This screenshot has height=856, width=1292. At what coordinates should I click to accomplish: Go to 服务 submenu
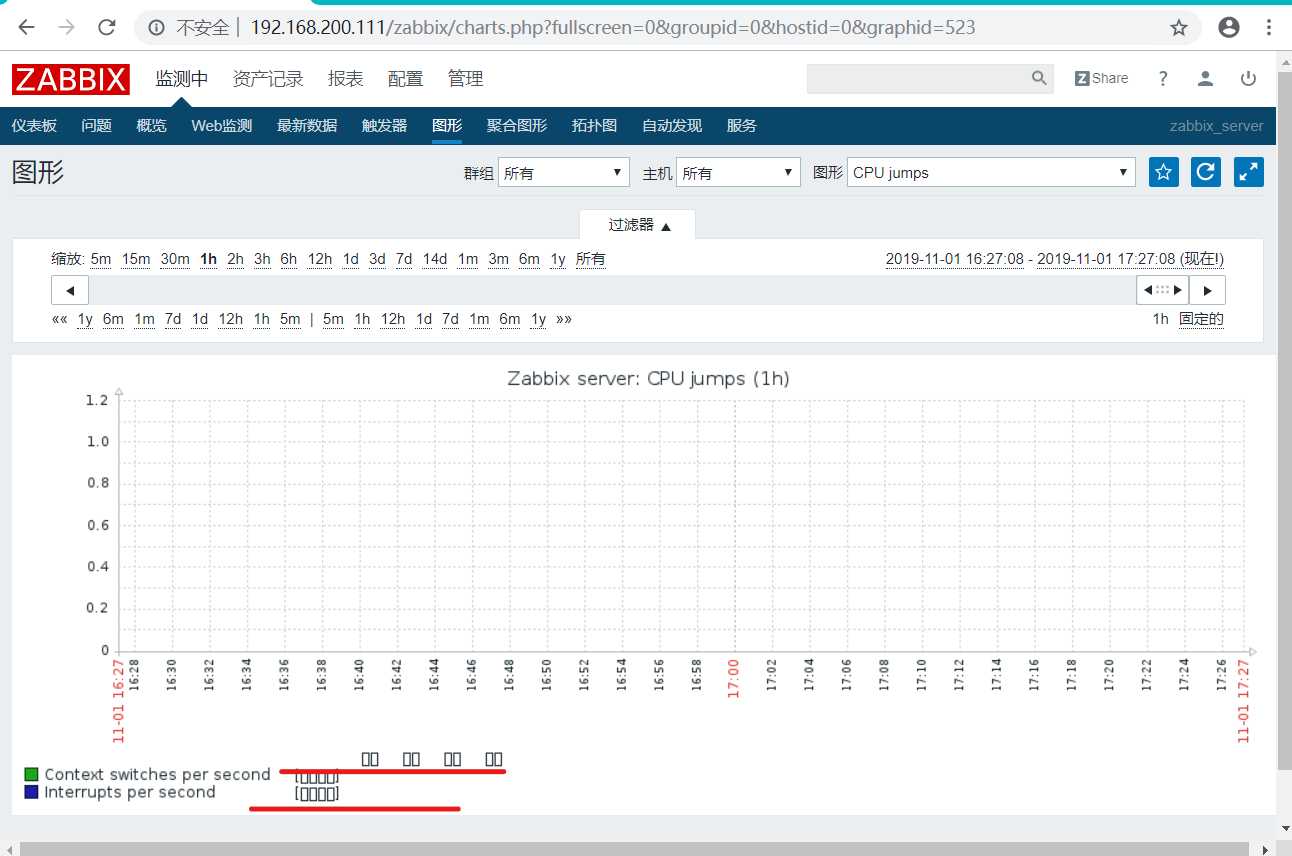tap(742, 126)
